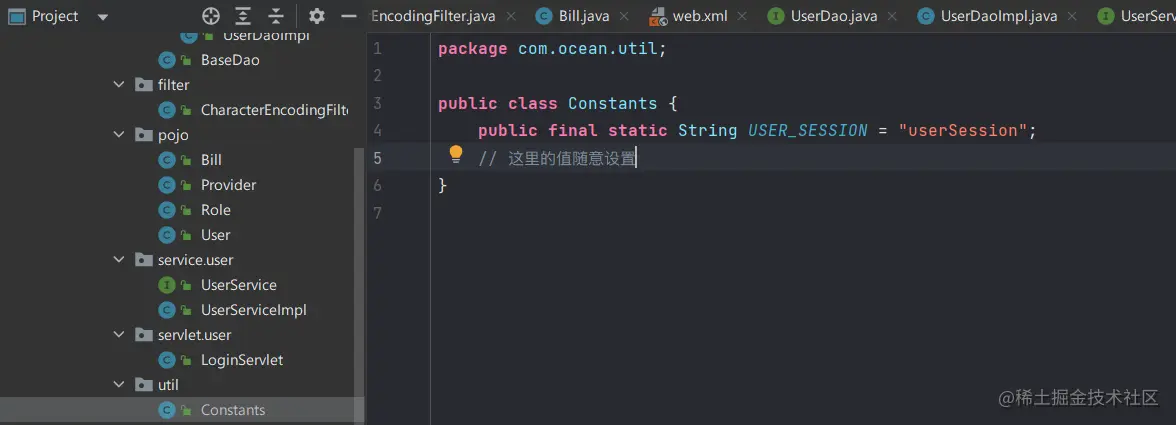The width and height of the screenshot is (1176, 425).
Task: Collapse the filter package folder
Action: [x=118, y=85]
